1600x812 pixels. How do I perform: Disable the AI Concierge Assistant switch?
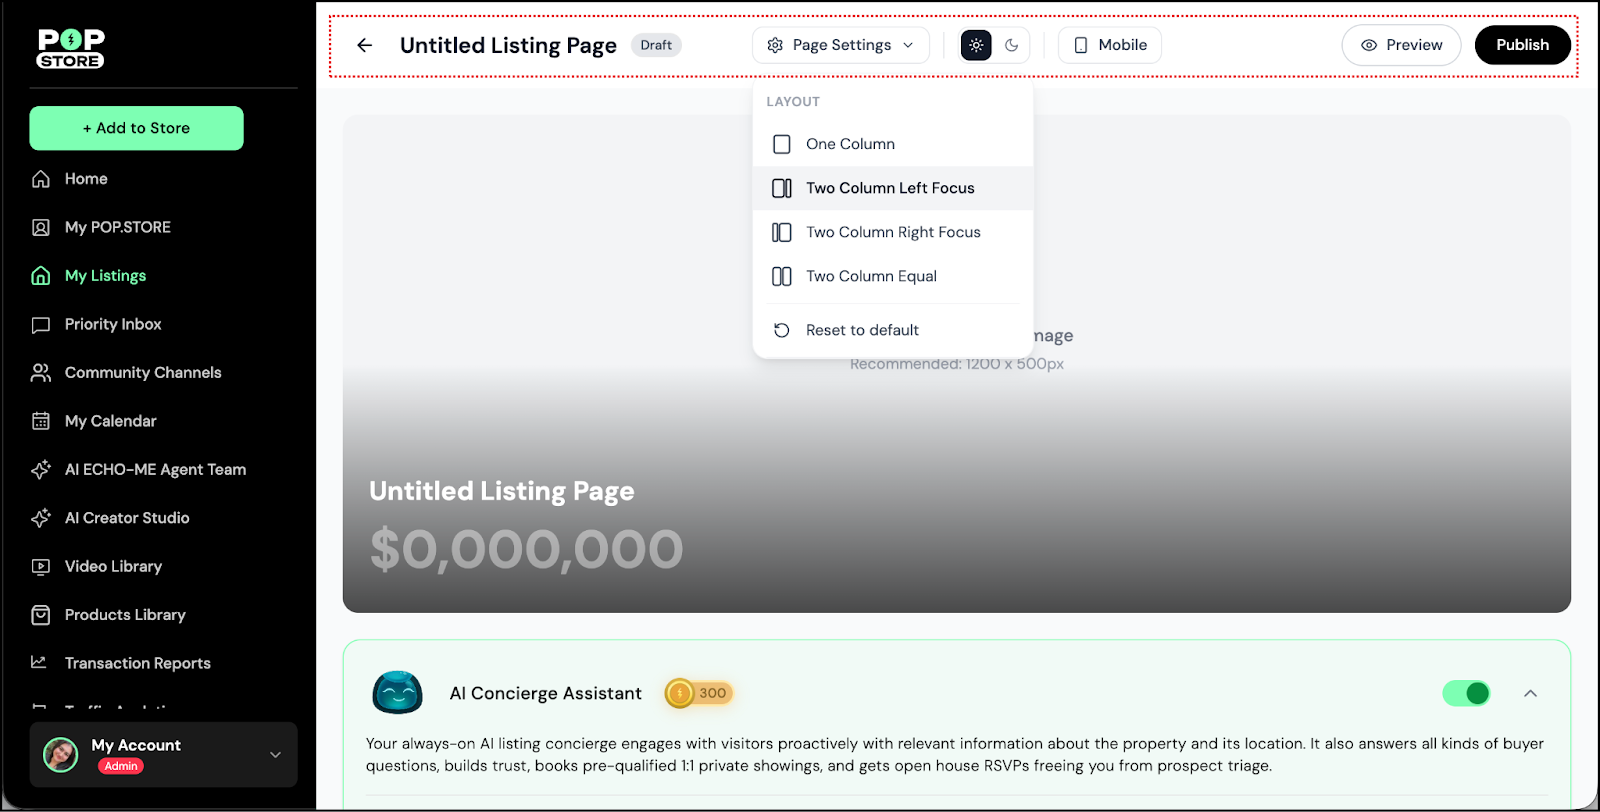pyautogui.click(x=1466, y=693)
